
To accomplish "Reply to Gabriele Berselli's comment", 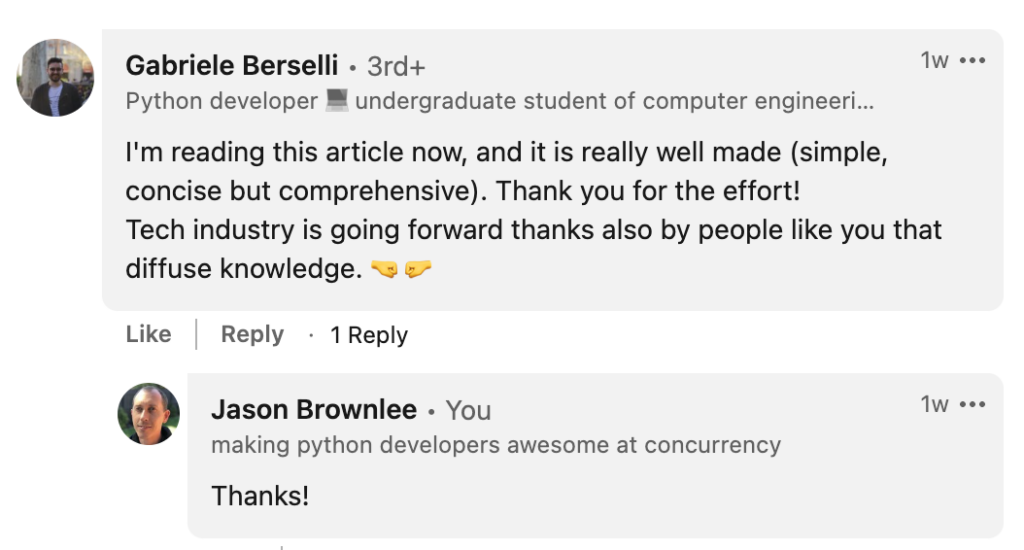I will pyautogui.click(x=252, y=335).
